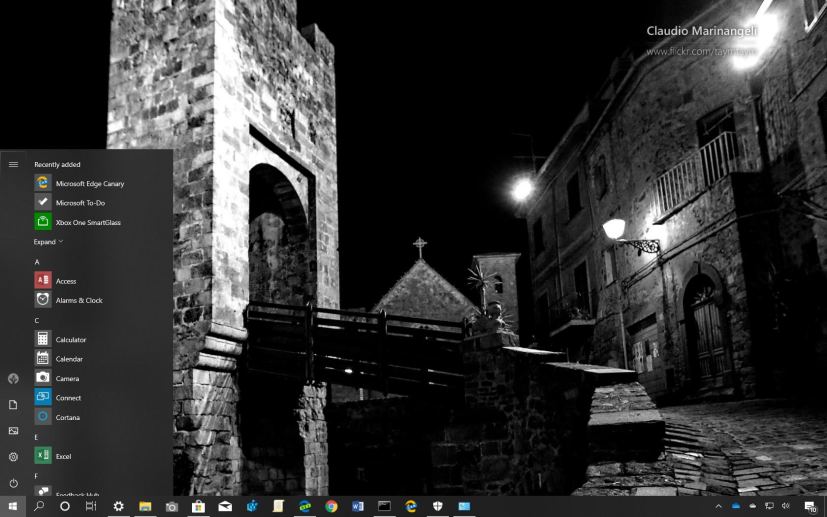The height and width of the screenshot is (517, 827).
Task: Click the white OneDrive cloud tray icon
Action: pyautogui.click(x=752, y=506)
